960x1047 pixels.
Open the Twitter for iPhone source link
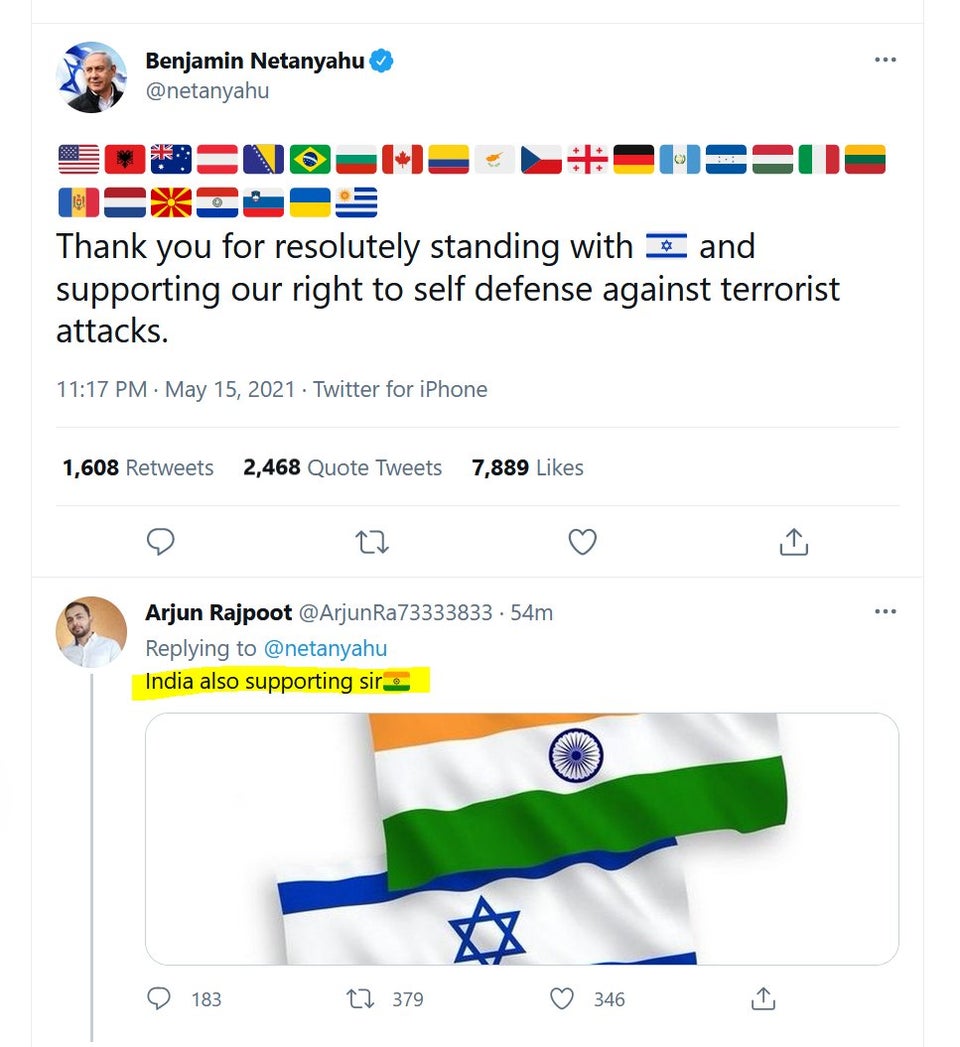click(400, 389)
